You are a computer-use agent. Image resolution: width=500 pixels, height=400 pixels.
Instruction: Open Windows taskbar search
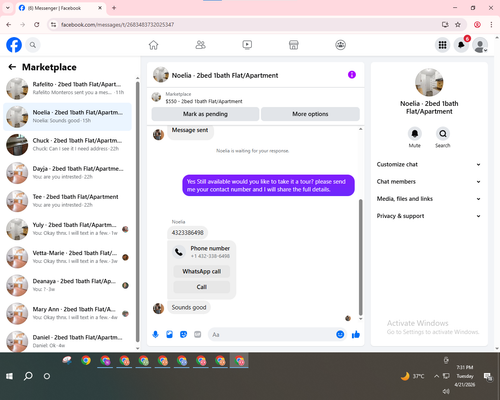pos(28,376)
